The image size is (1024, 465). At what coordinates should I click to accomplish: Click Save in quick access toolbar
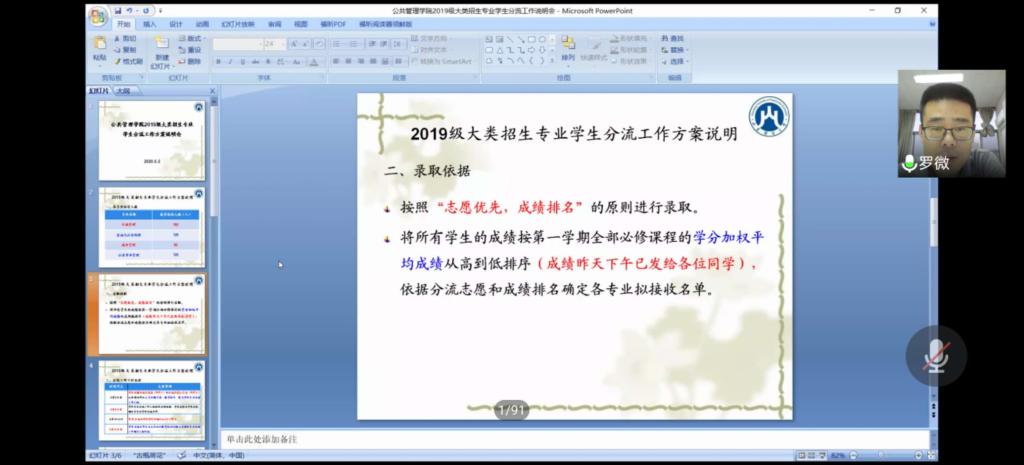point(119,10)
